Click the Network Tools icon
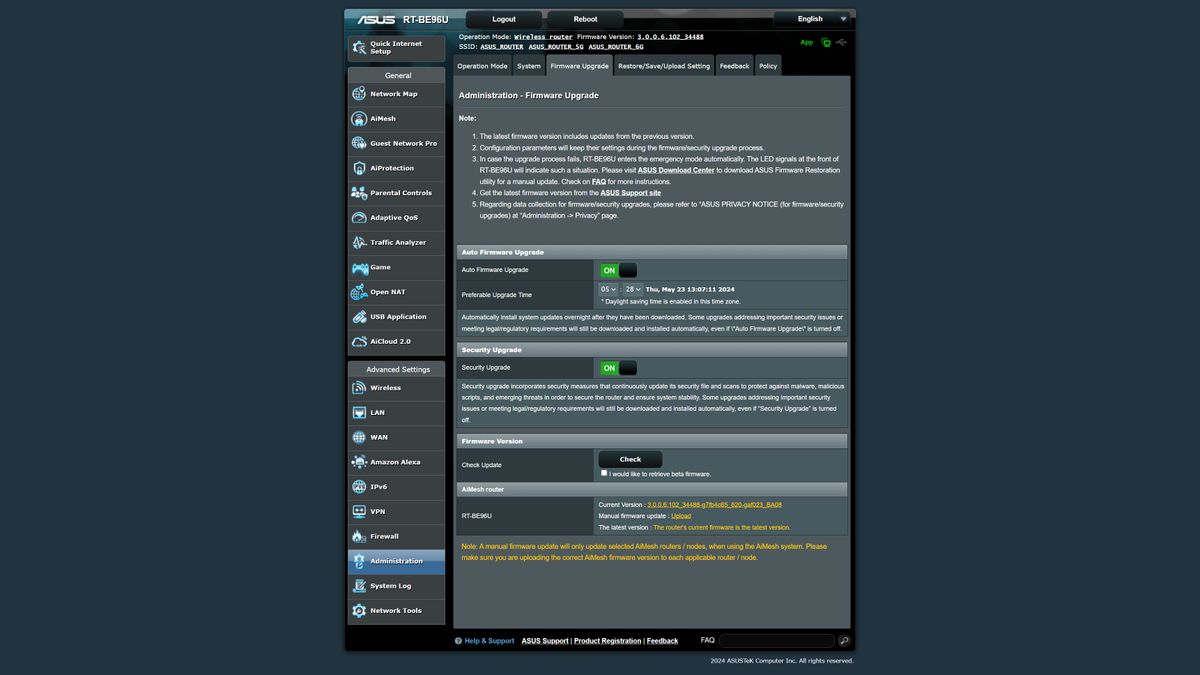The width and height of the screenshot is (1200, 675). point(359,610)
